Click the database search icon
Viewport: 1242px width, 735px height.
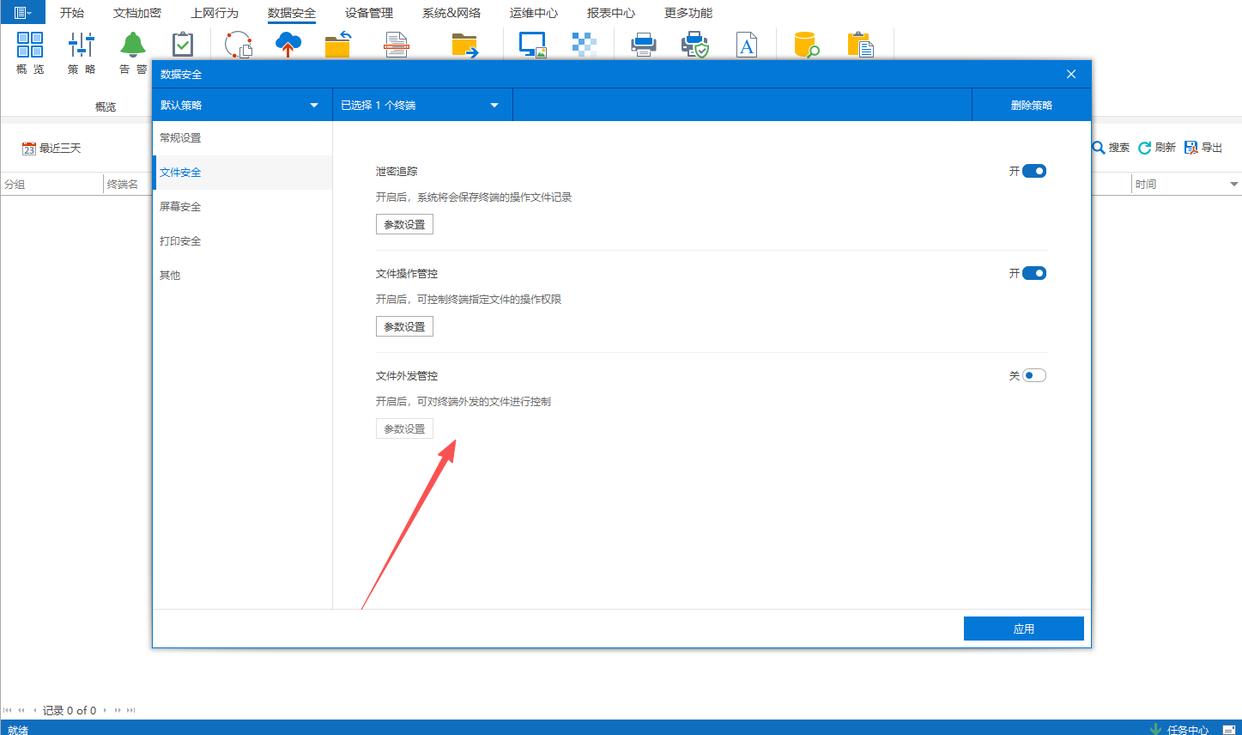pos(806,44)
